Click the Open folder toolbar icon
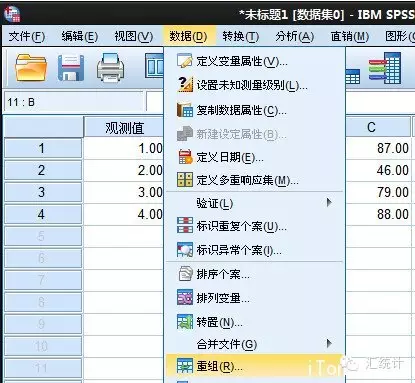The height and width of the screenshot is (383, 415). (31, 68)
